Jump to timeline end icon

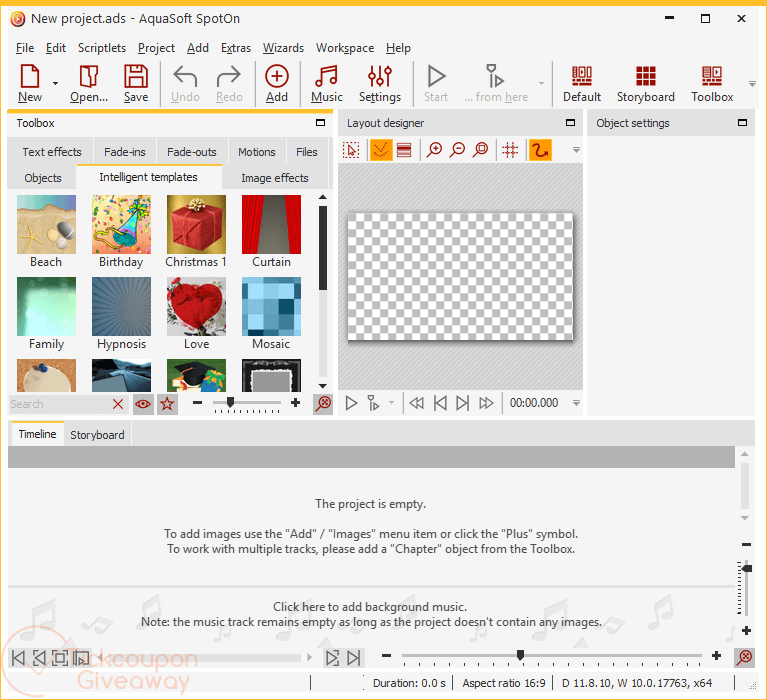pyautogui.click(x=354, y=658)
